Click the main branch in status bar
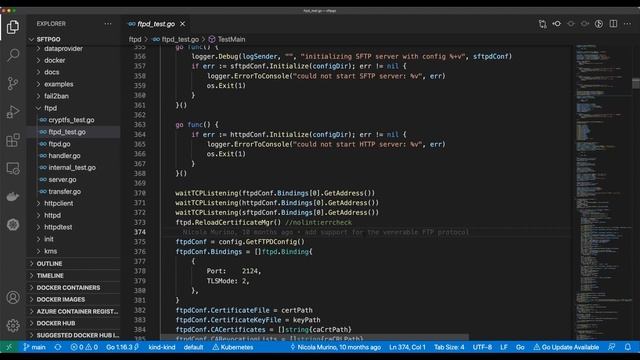Viewport: 640px width, 360px height. (x=34, y=347)
